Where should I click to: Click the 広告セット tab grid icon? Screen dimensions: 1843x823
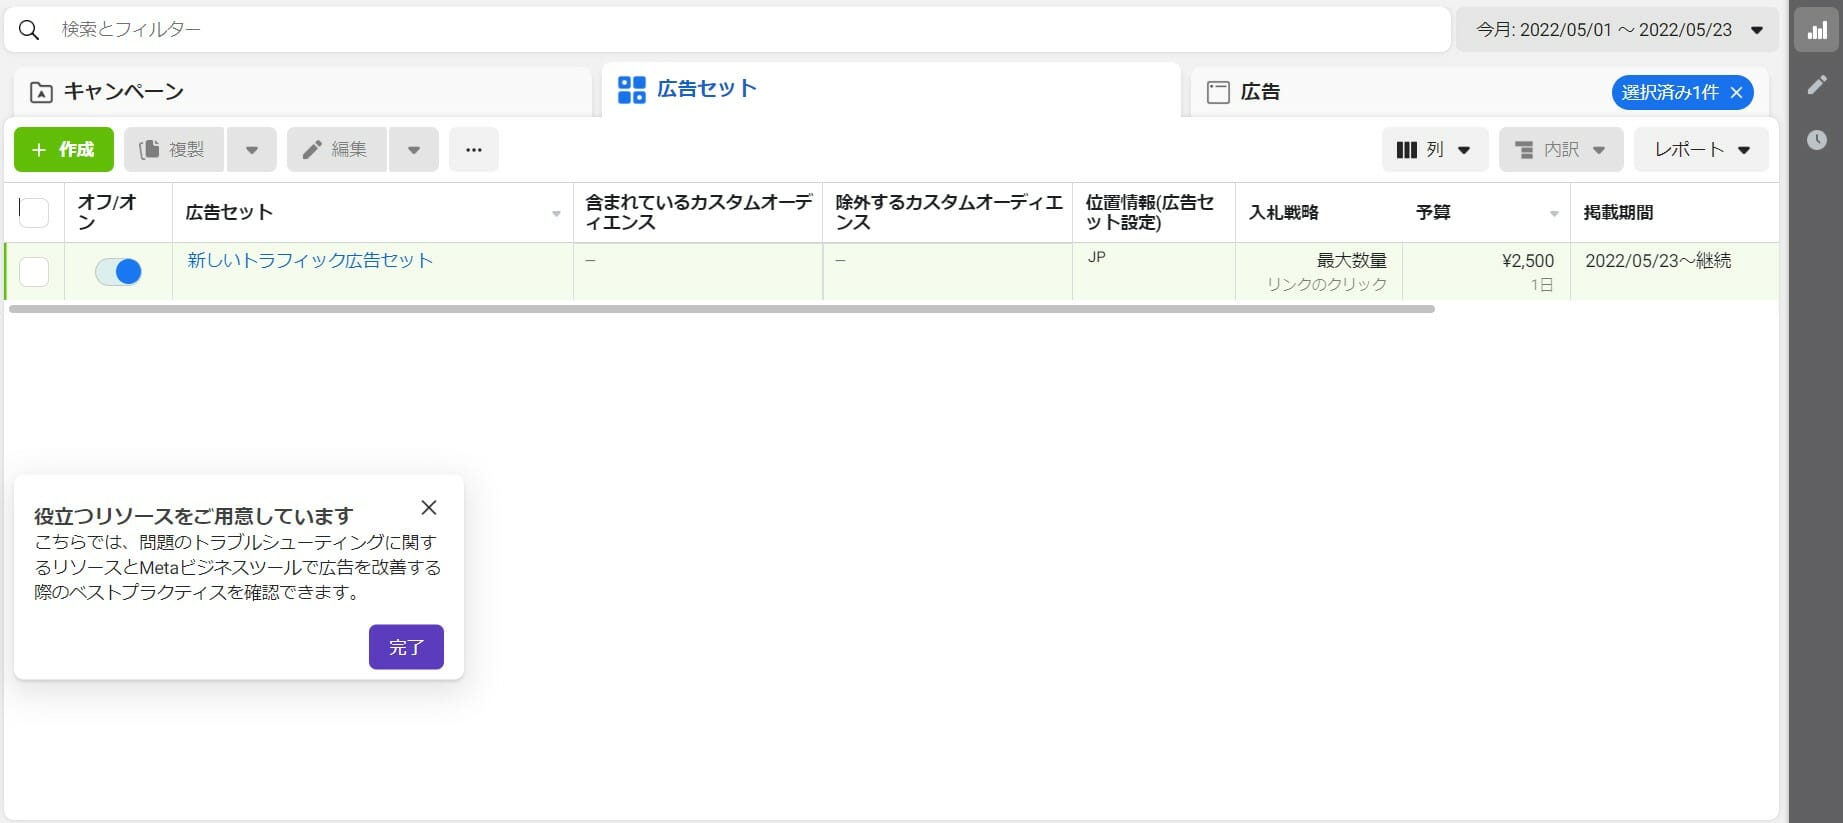click(x=632, y=90)
